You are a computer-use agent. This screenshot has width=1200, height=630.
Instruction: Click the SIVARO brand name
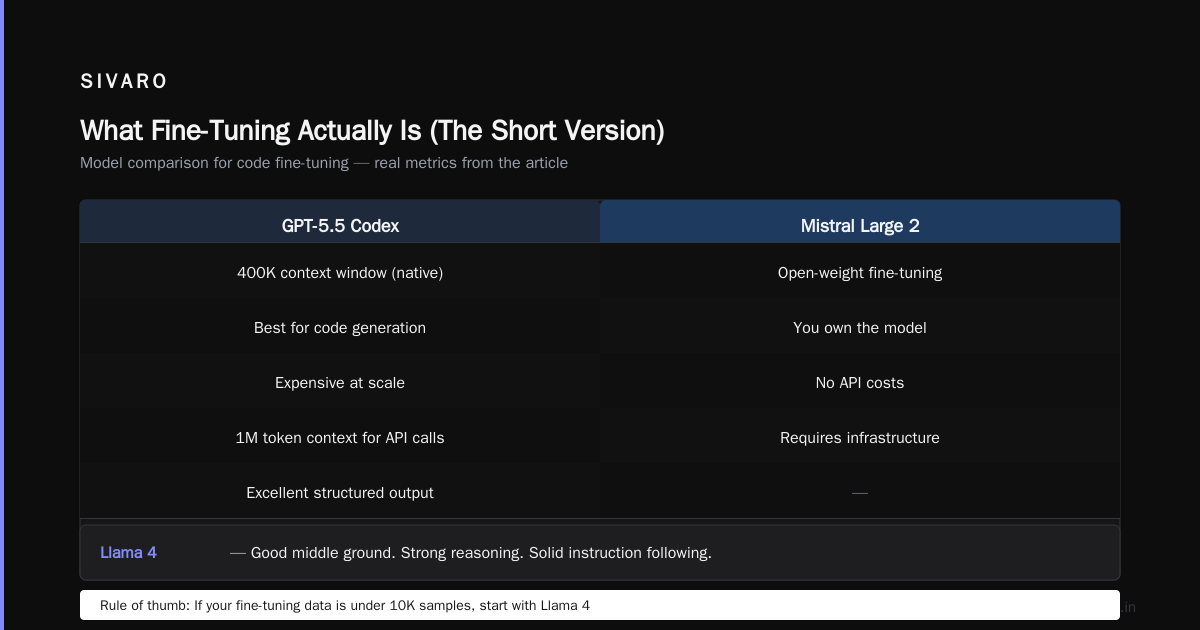(x=124, y=82)
